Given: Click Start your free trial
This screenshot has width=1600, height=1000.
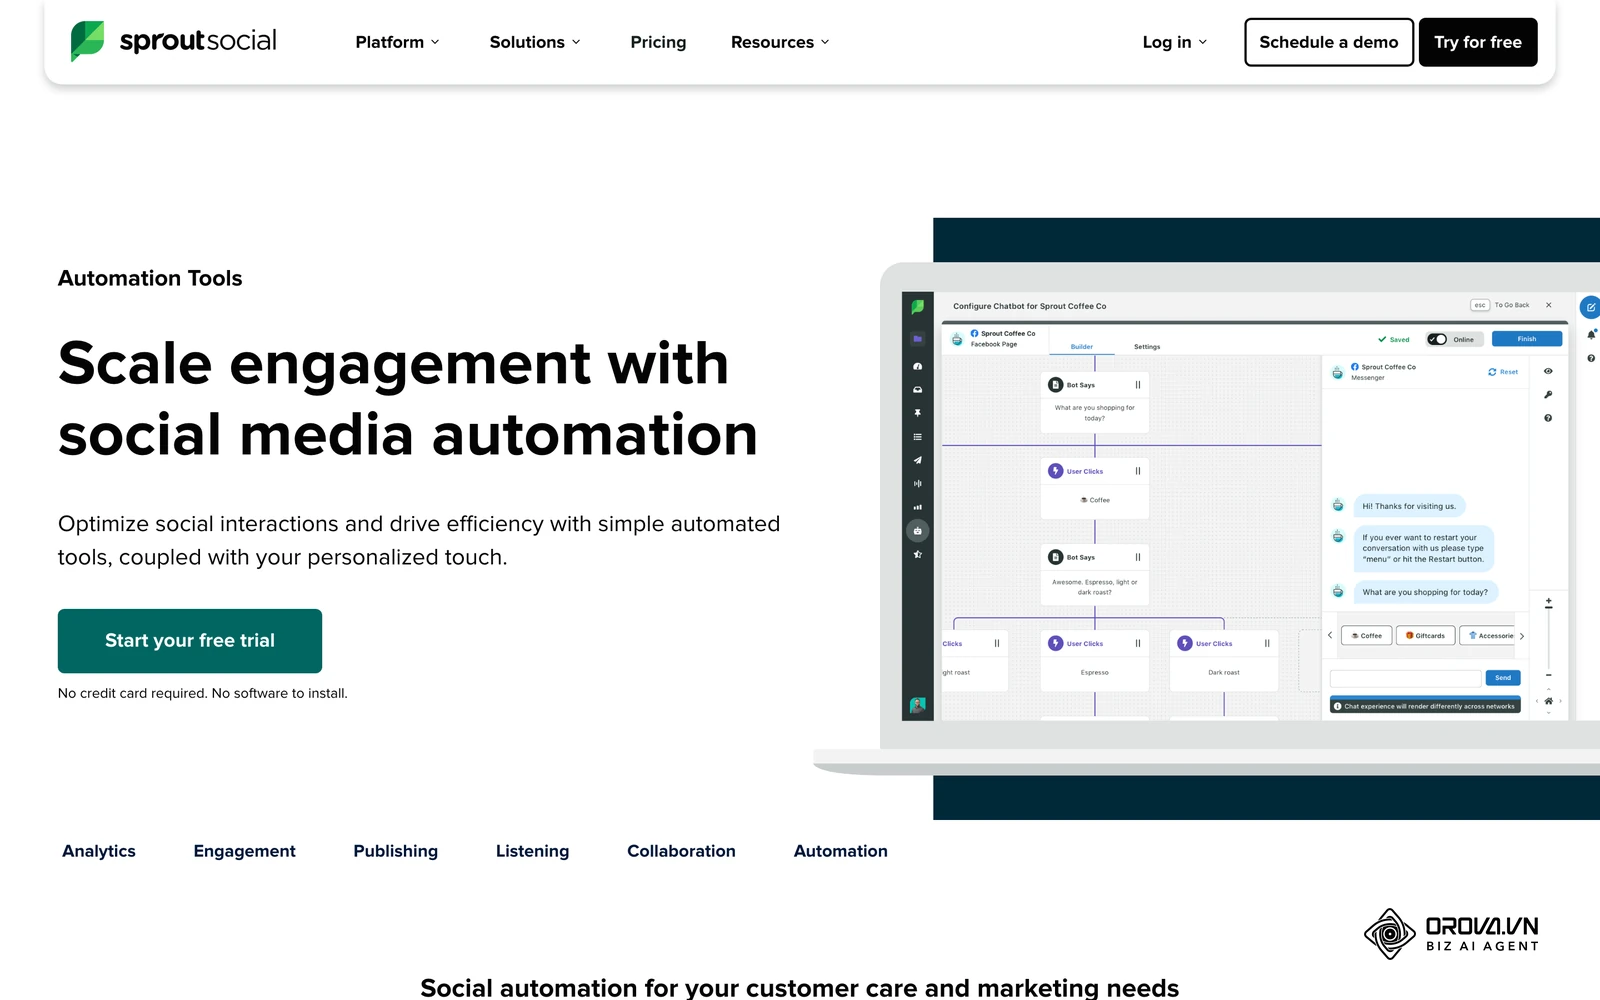Looking at the screenshot, I should 190,641.
